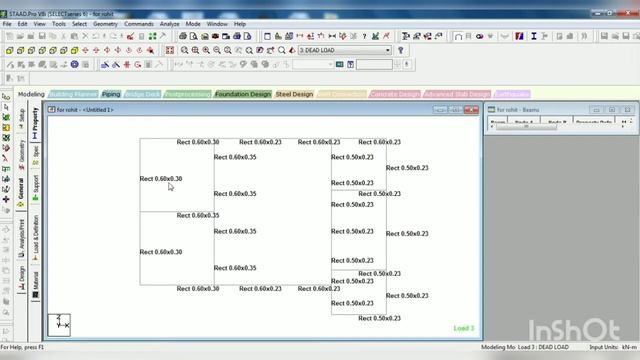640x360 pixels.
Task: Click the View From +Z cube icon
Action: [9, 51]
